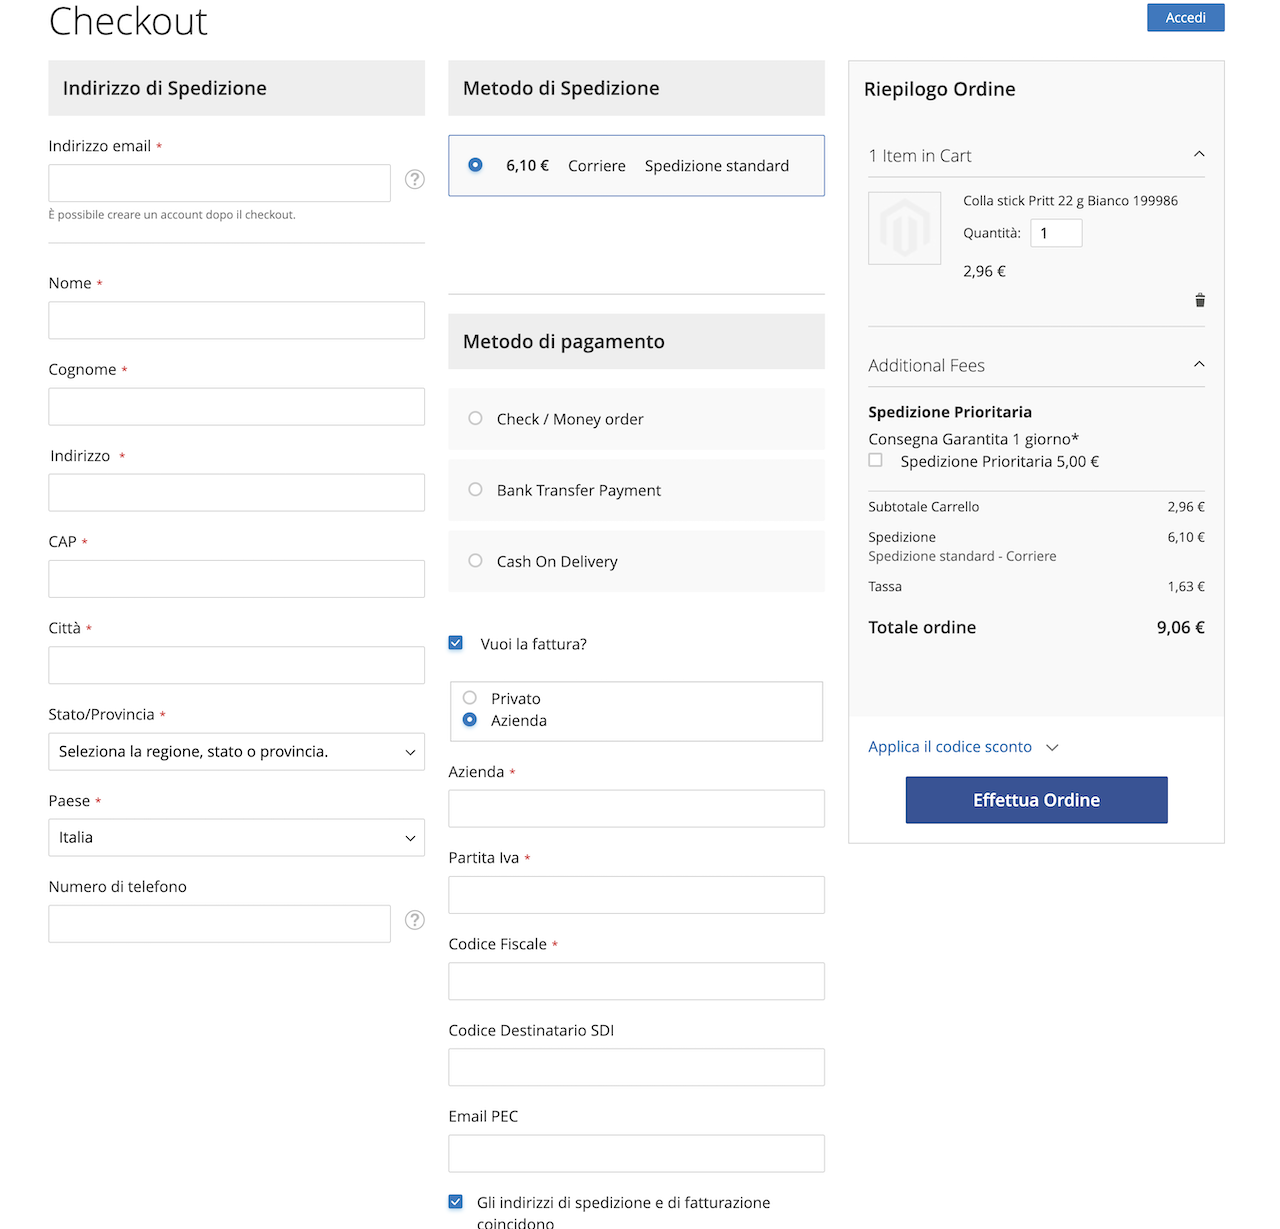Focus the Codice Destinatario SDI input
This screenshot has width=1280, height=1229.
tap(636, 1067)
